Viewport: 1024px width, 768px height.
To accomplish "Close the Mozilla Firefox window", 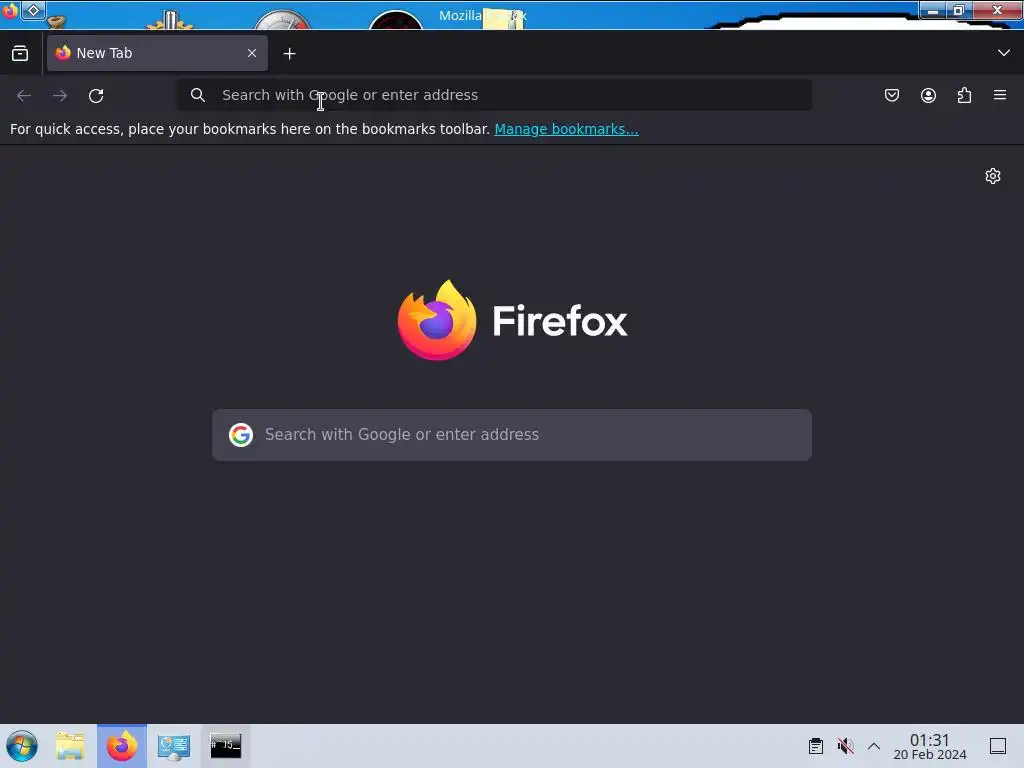I will tap(997, 10).
